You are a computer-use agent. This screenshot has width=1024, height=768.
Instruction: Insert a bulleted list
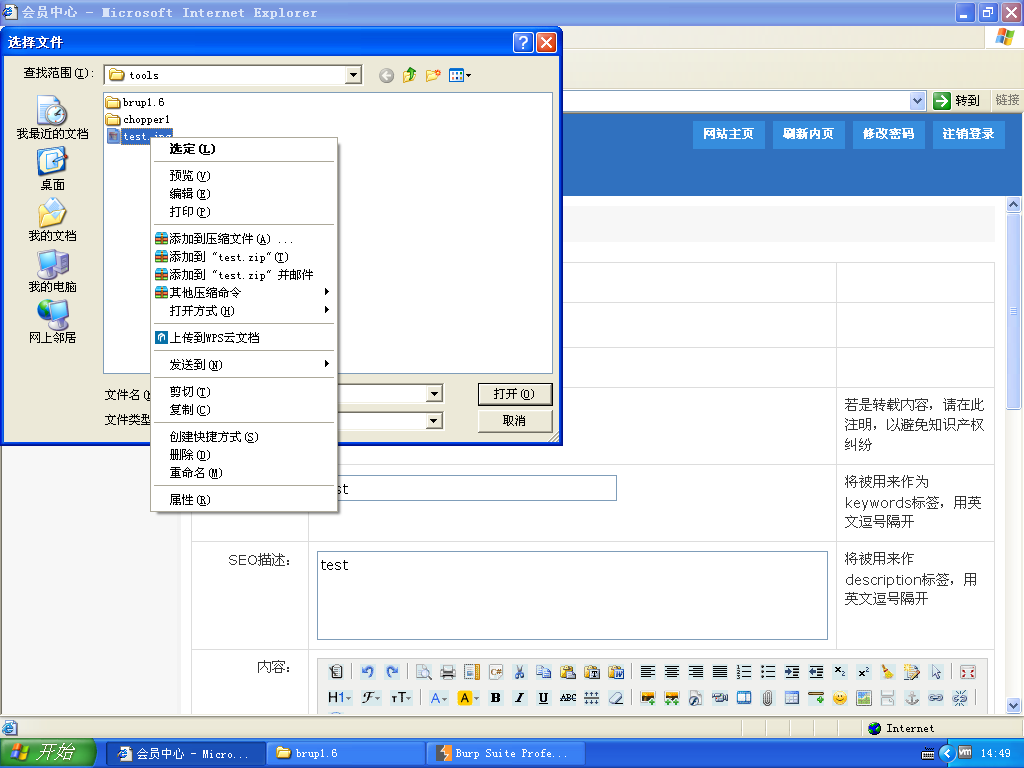pos(768,671)
